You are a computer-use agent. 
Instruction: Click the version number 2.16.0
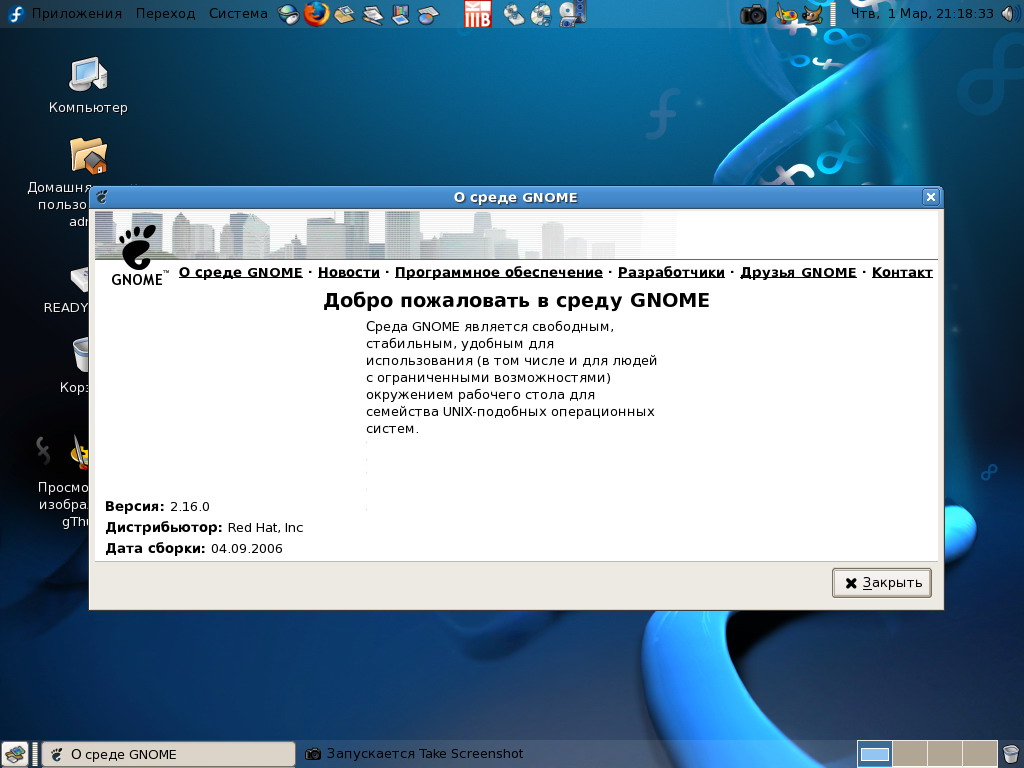click(189, 507)
